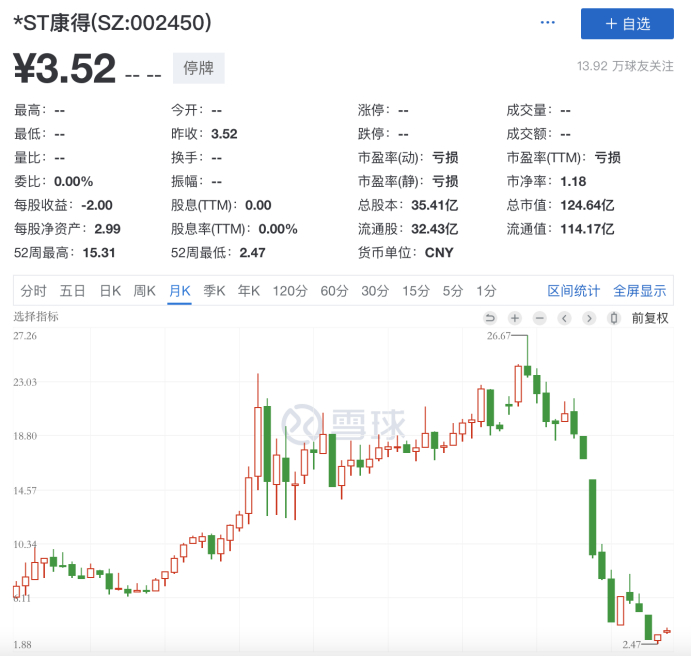The width and height of the screenshot is (692, 657).
Task: Switch to 1分 chart tab
Action: [486, 291]
